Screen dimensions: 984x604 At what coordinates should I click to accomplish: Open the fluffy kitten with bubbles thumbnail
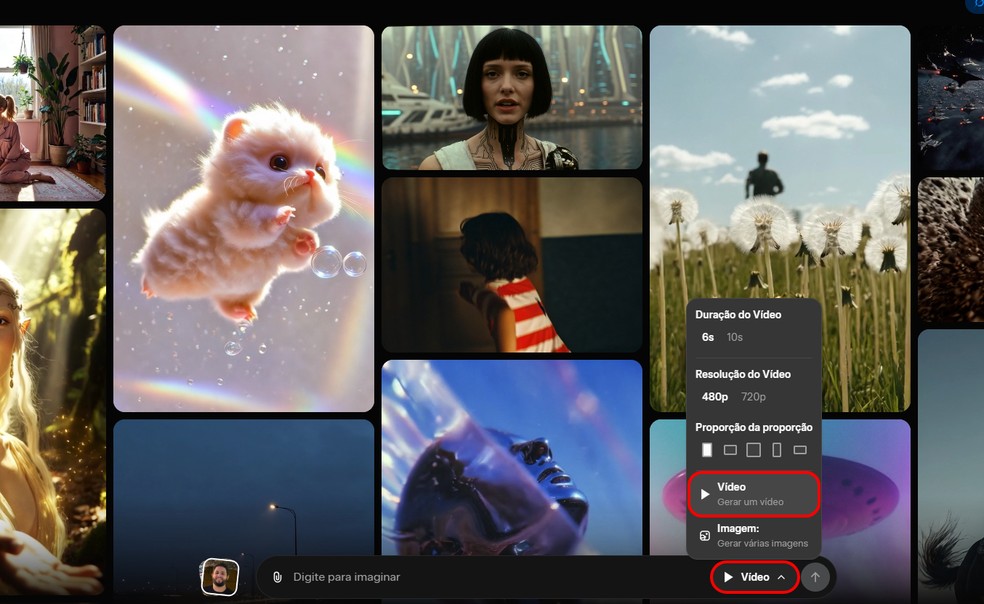point(243,218)
